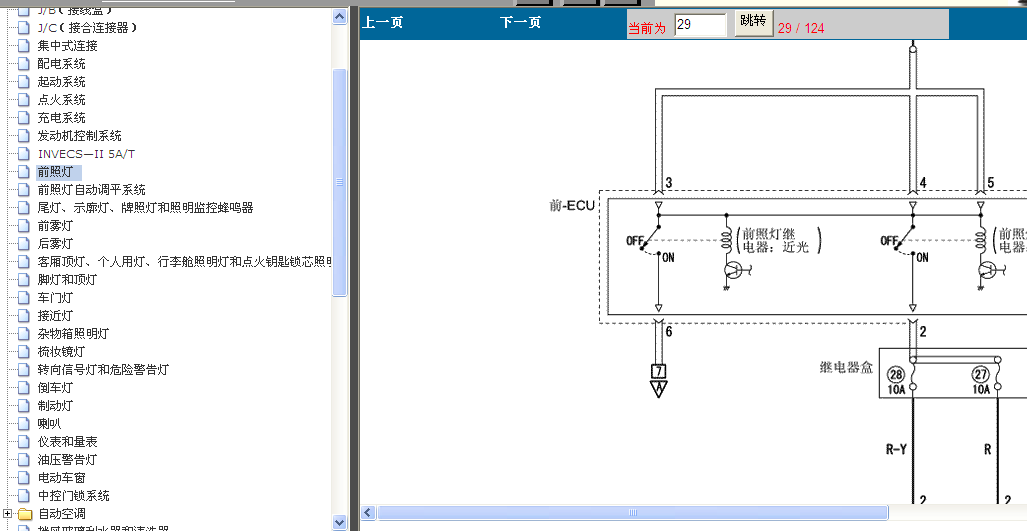The width and height of the screenshot is (1027, 531).
Task: Click the 前-ECU label in diagram
Action: point(572,206)
